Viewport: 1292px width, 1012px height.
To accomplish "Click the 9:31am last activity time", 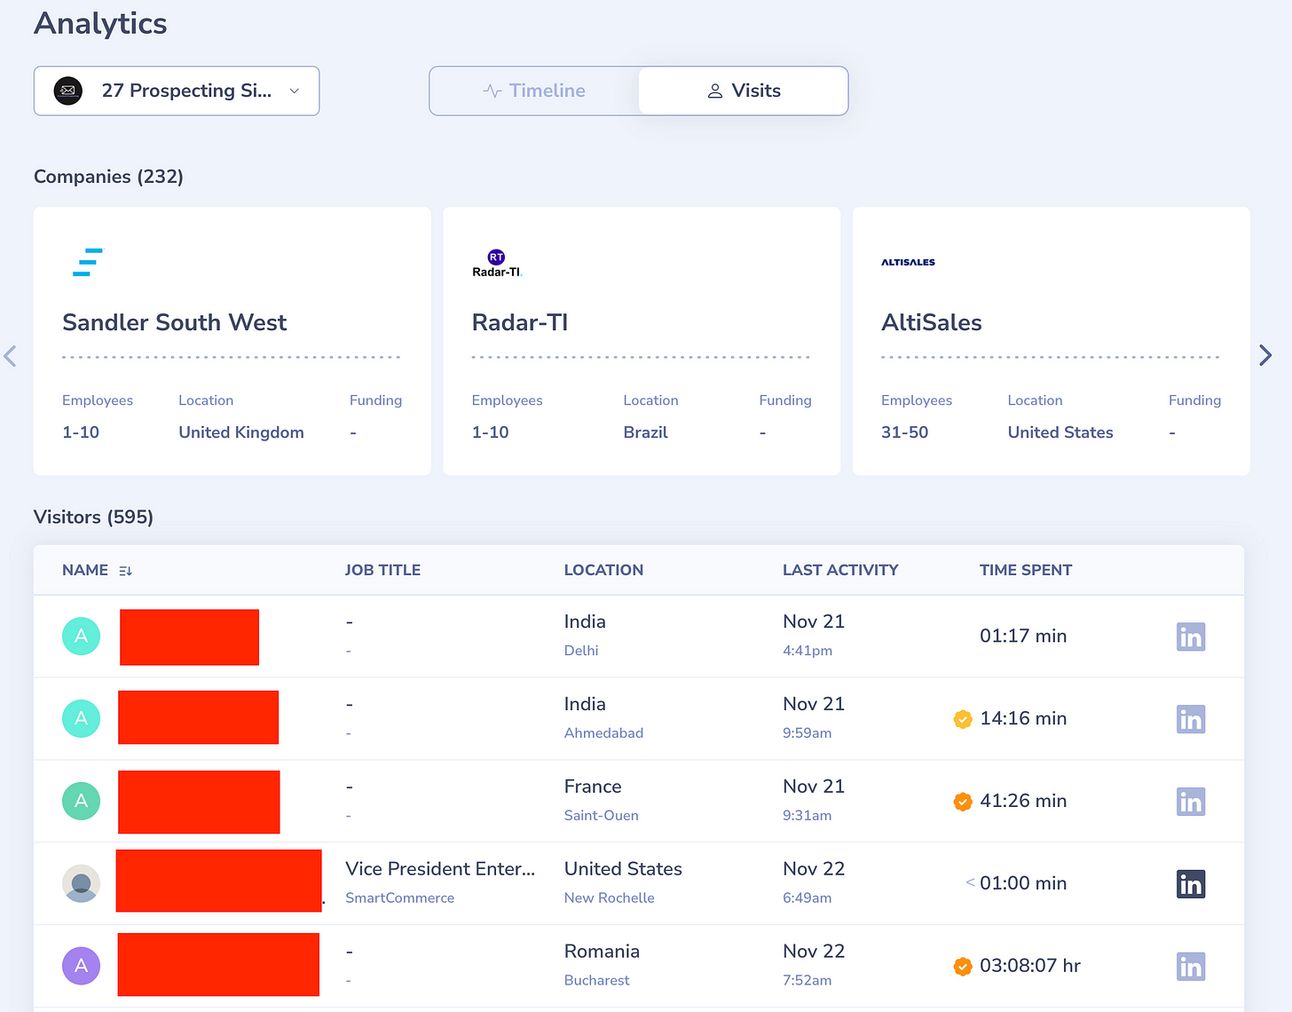I will click(x=807, y=815).
